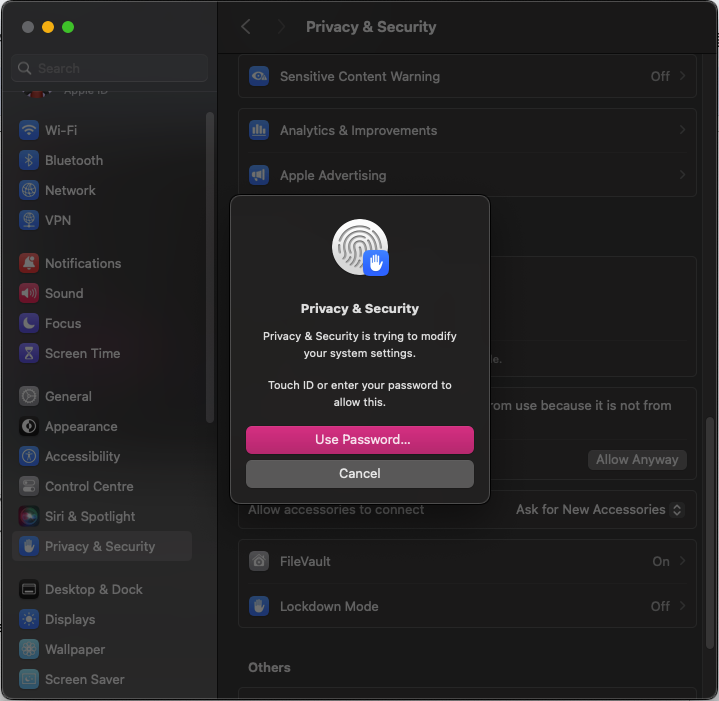The image size is (719, 701).
Task: Click the Wi-Fi icon in sidebar
Action: 29,130
